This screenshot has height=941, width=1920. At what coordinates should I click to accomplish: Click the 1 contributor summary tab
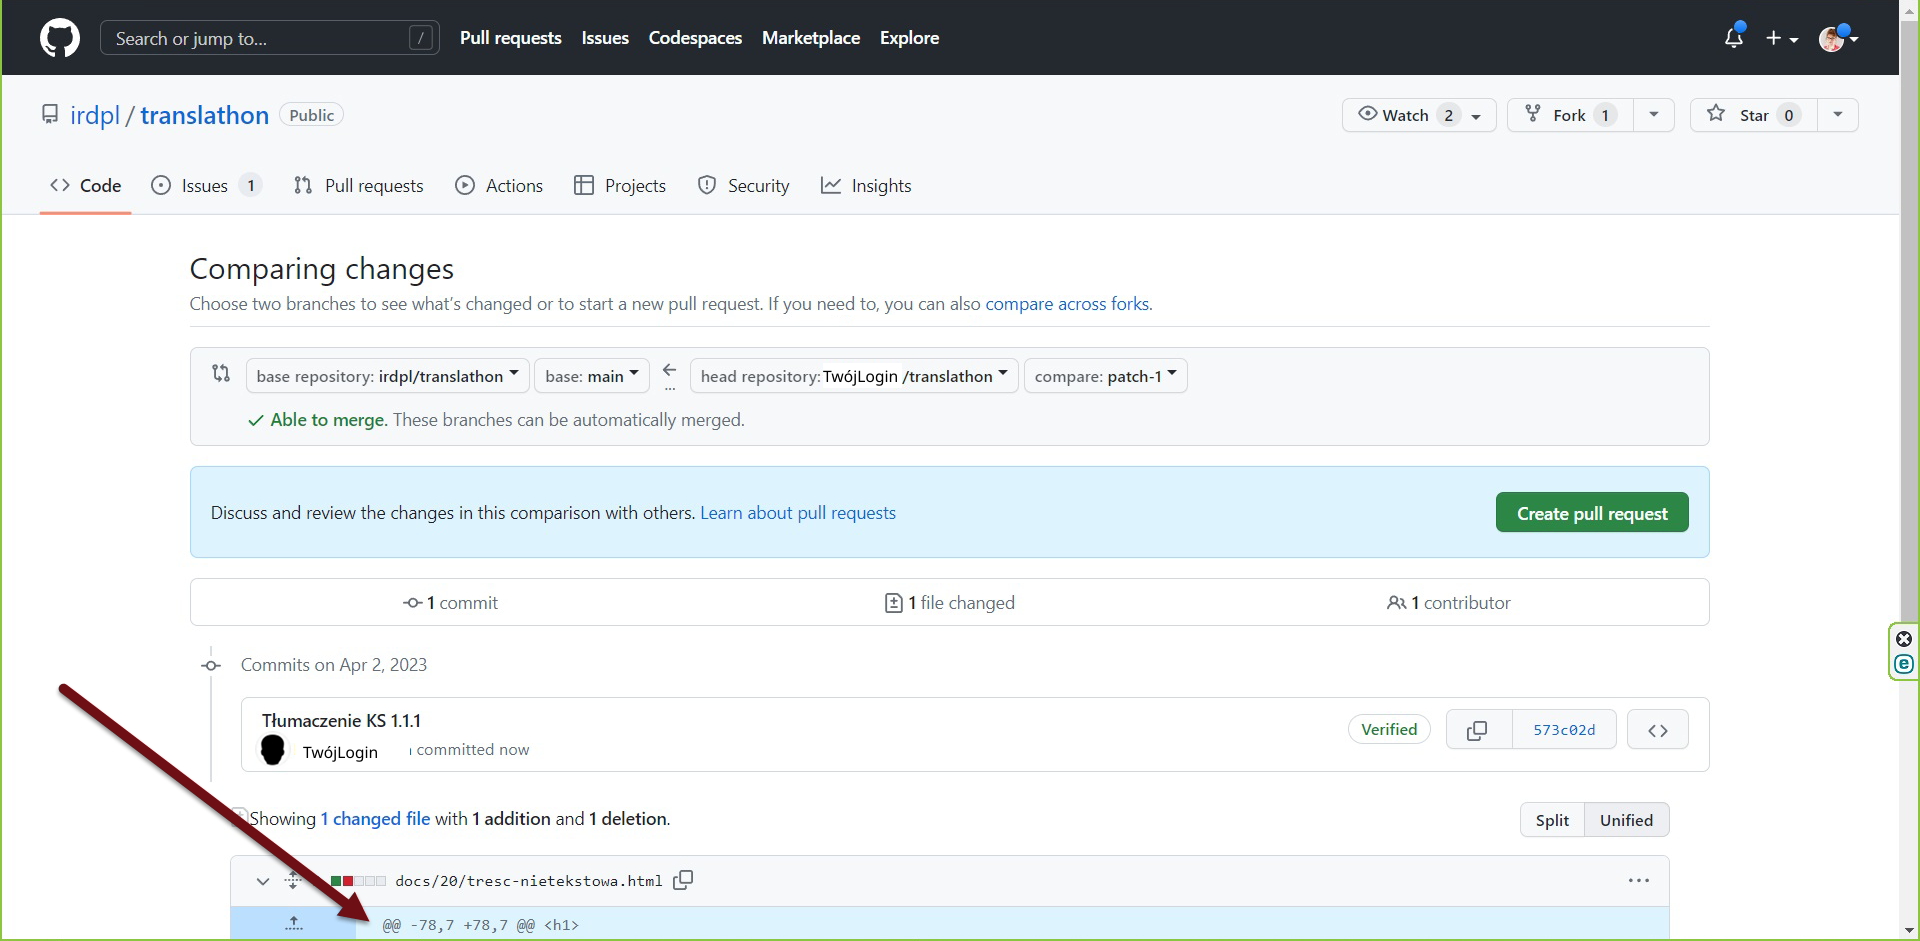click(1449, 603)
